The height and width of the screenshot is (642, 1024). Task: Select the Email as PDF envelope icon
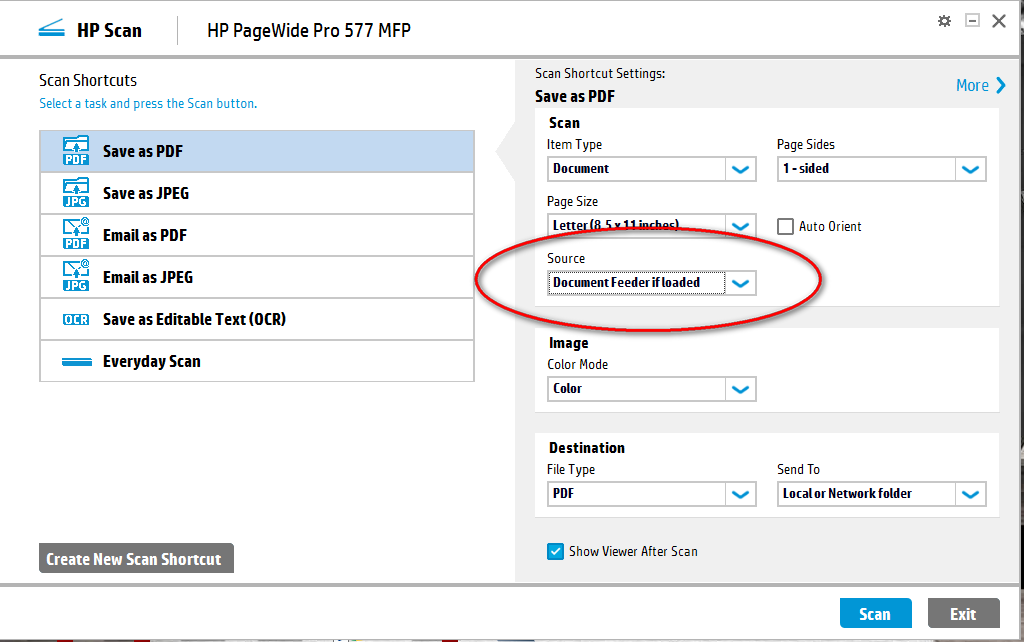coord(75,234)
